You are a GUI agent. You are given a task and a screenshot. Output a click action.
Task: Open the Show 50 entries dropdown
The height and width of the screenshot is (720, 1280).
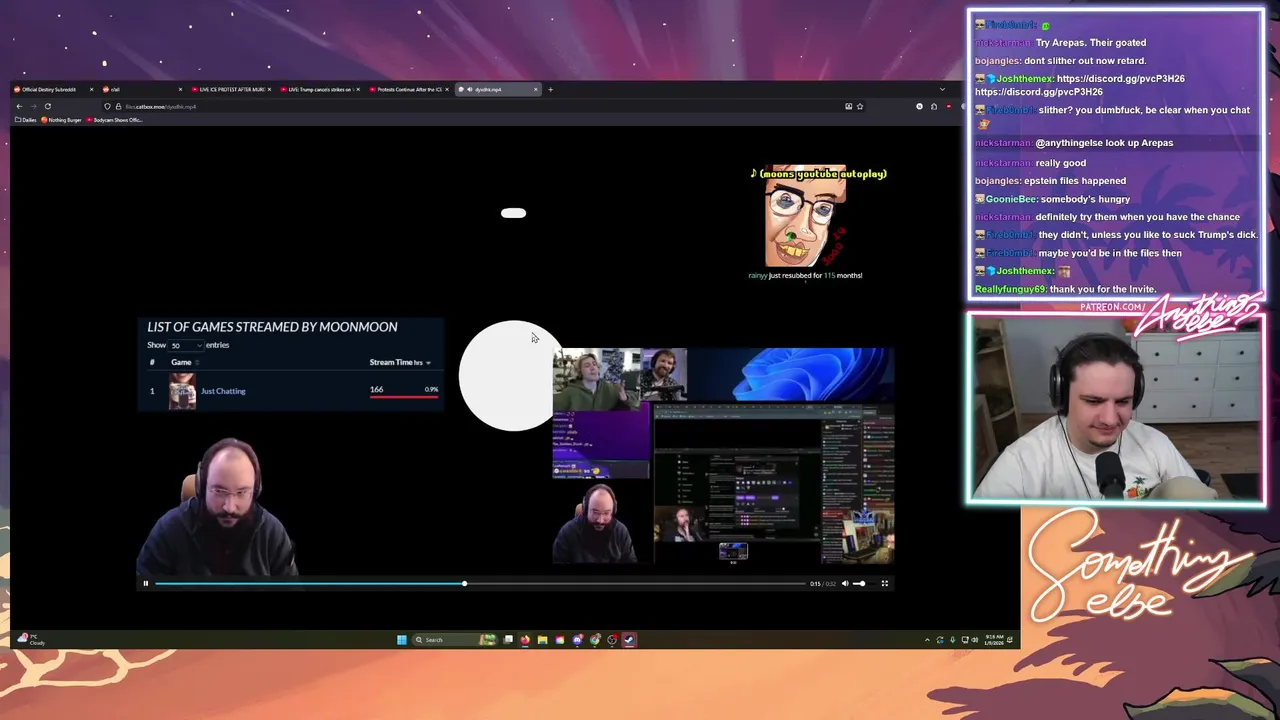pyautogui.click(x=186, y=345)
